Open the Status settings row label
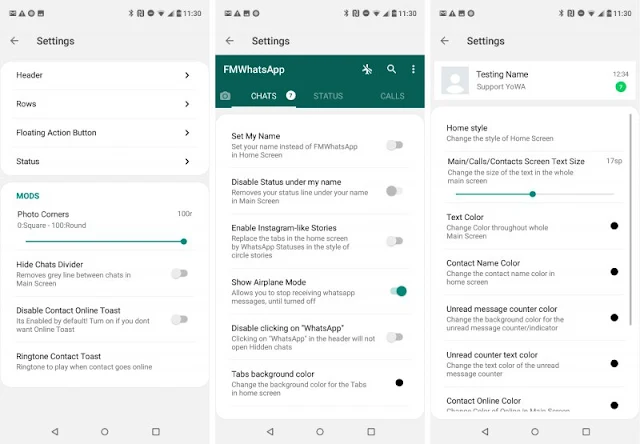Image resolution: width=640 pixels, height=444 pixels. pyautogui.click(x=28, y=162)
